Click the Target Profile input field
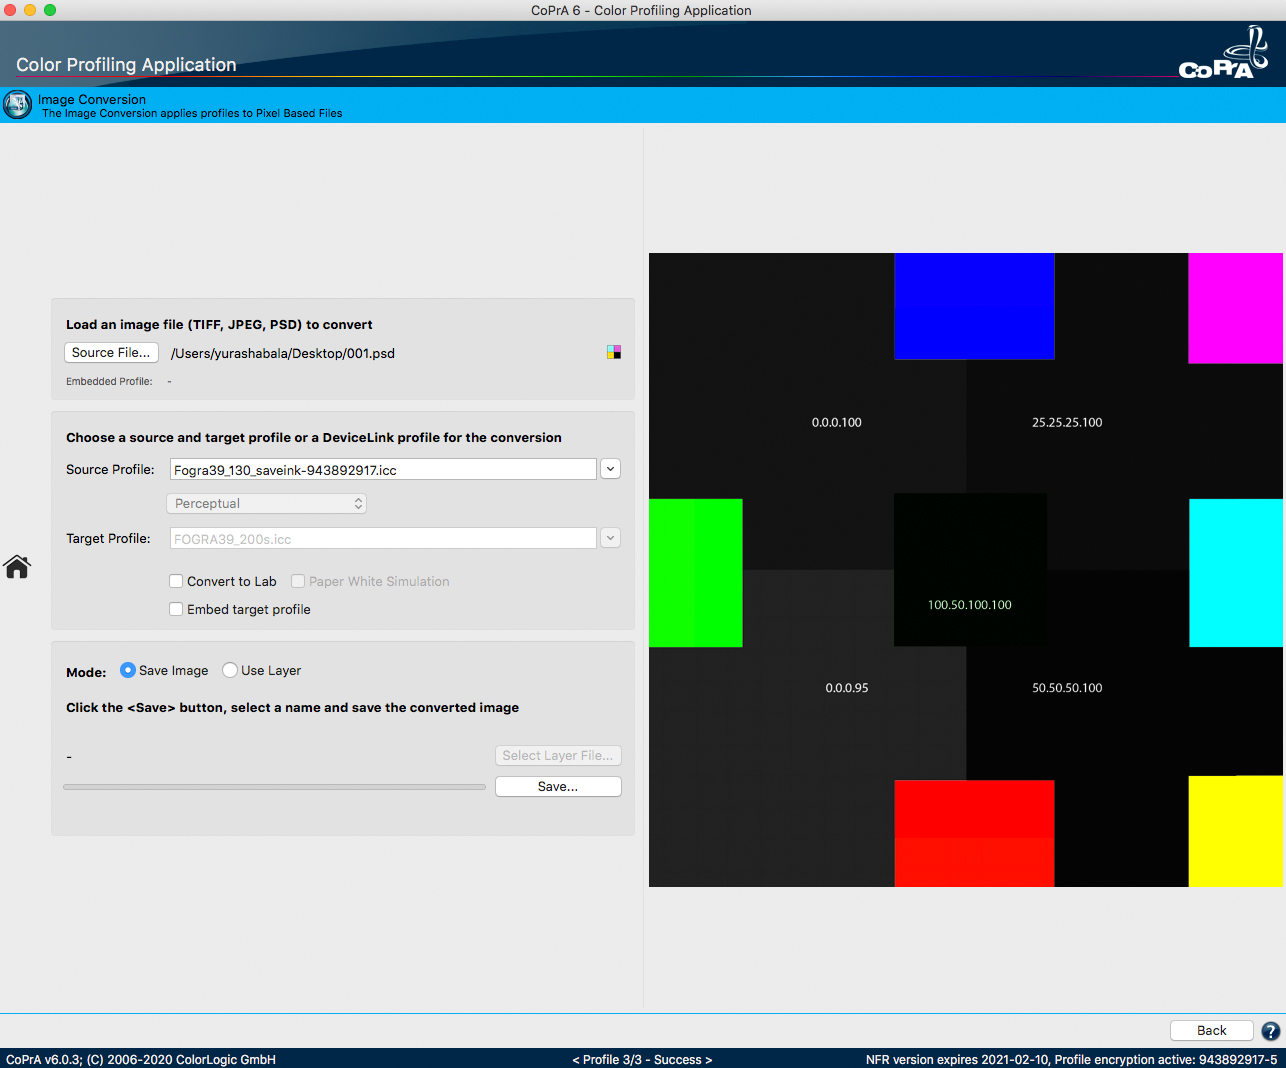 (383, 539)
